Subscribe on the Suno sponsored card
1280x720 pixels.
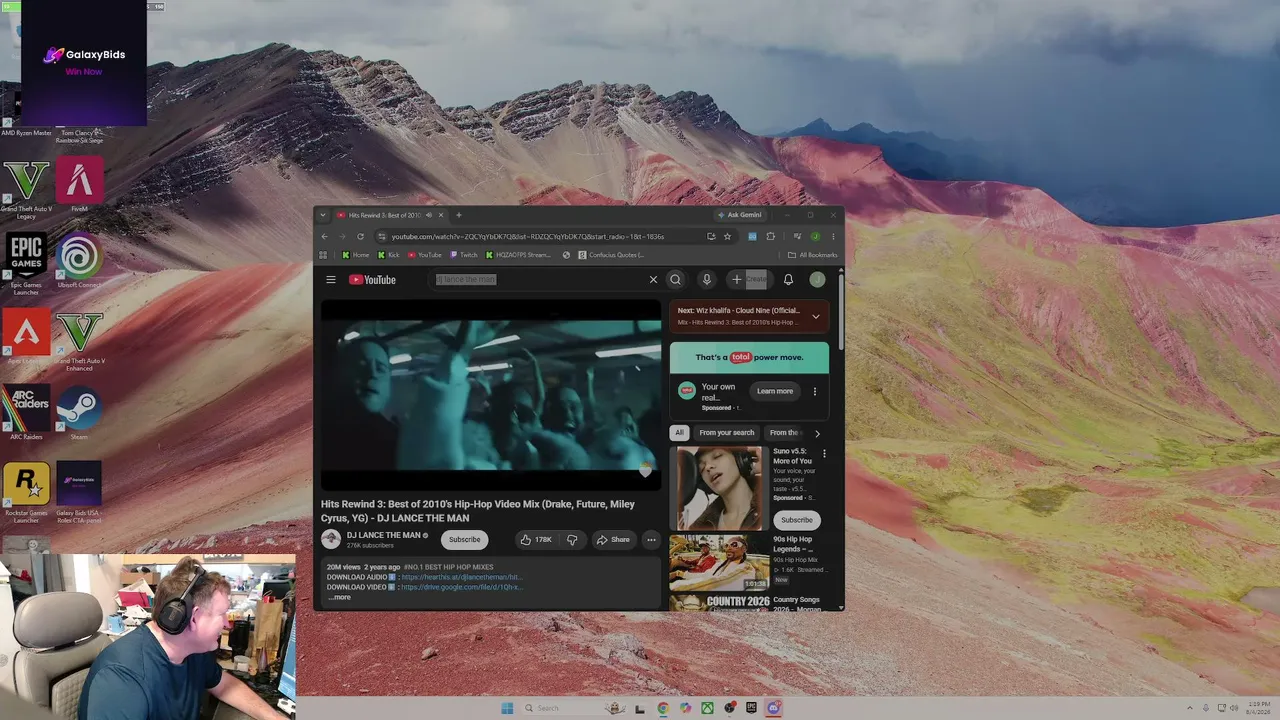point(797,520)
